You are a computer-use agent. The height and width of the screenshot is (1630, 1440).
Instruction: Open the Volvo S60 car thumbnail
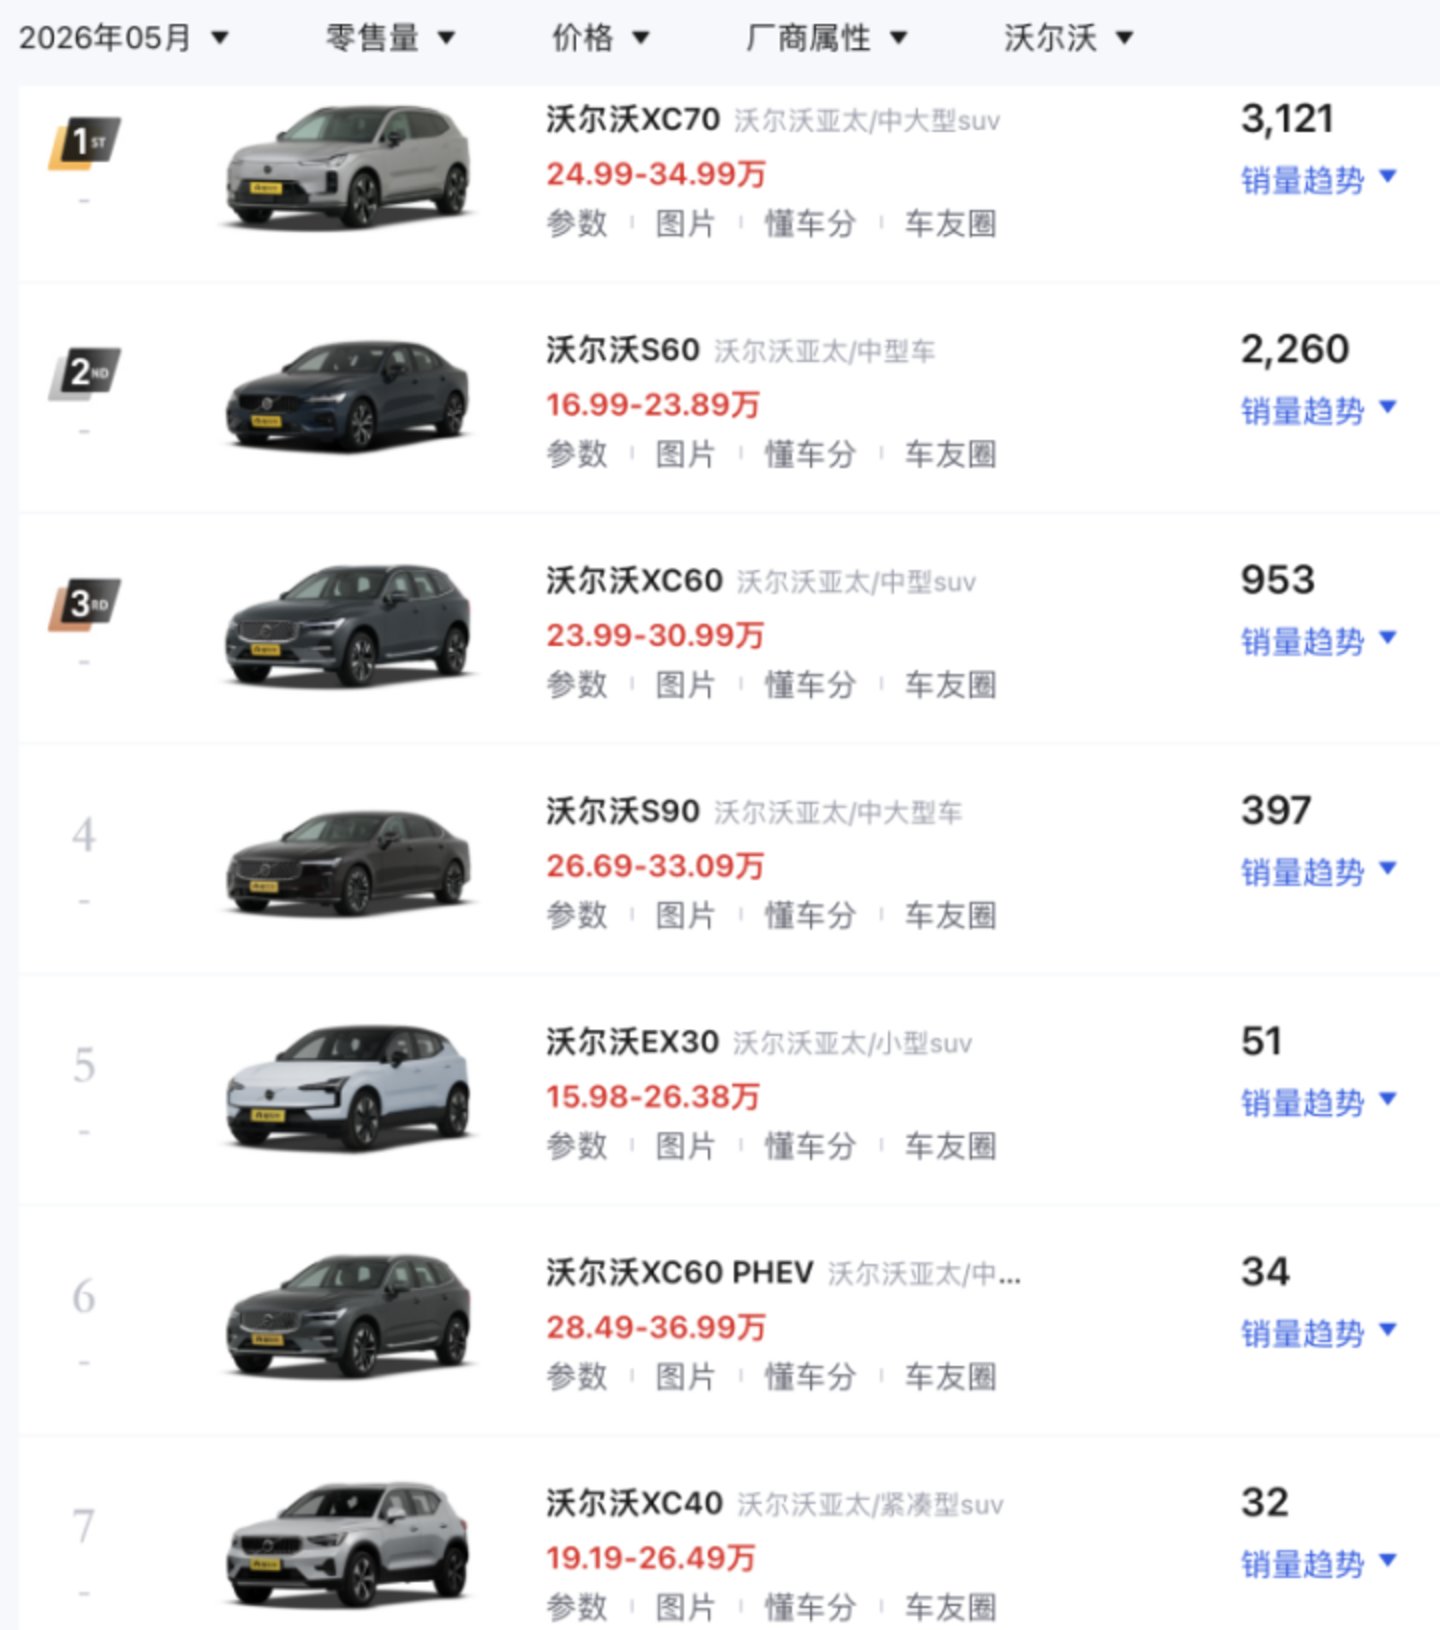348,396
